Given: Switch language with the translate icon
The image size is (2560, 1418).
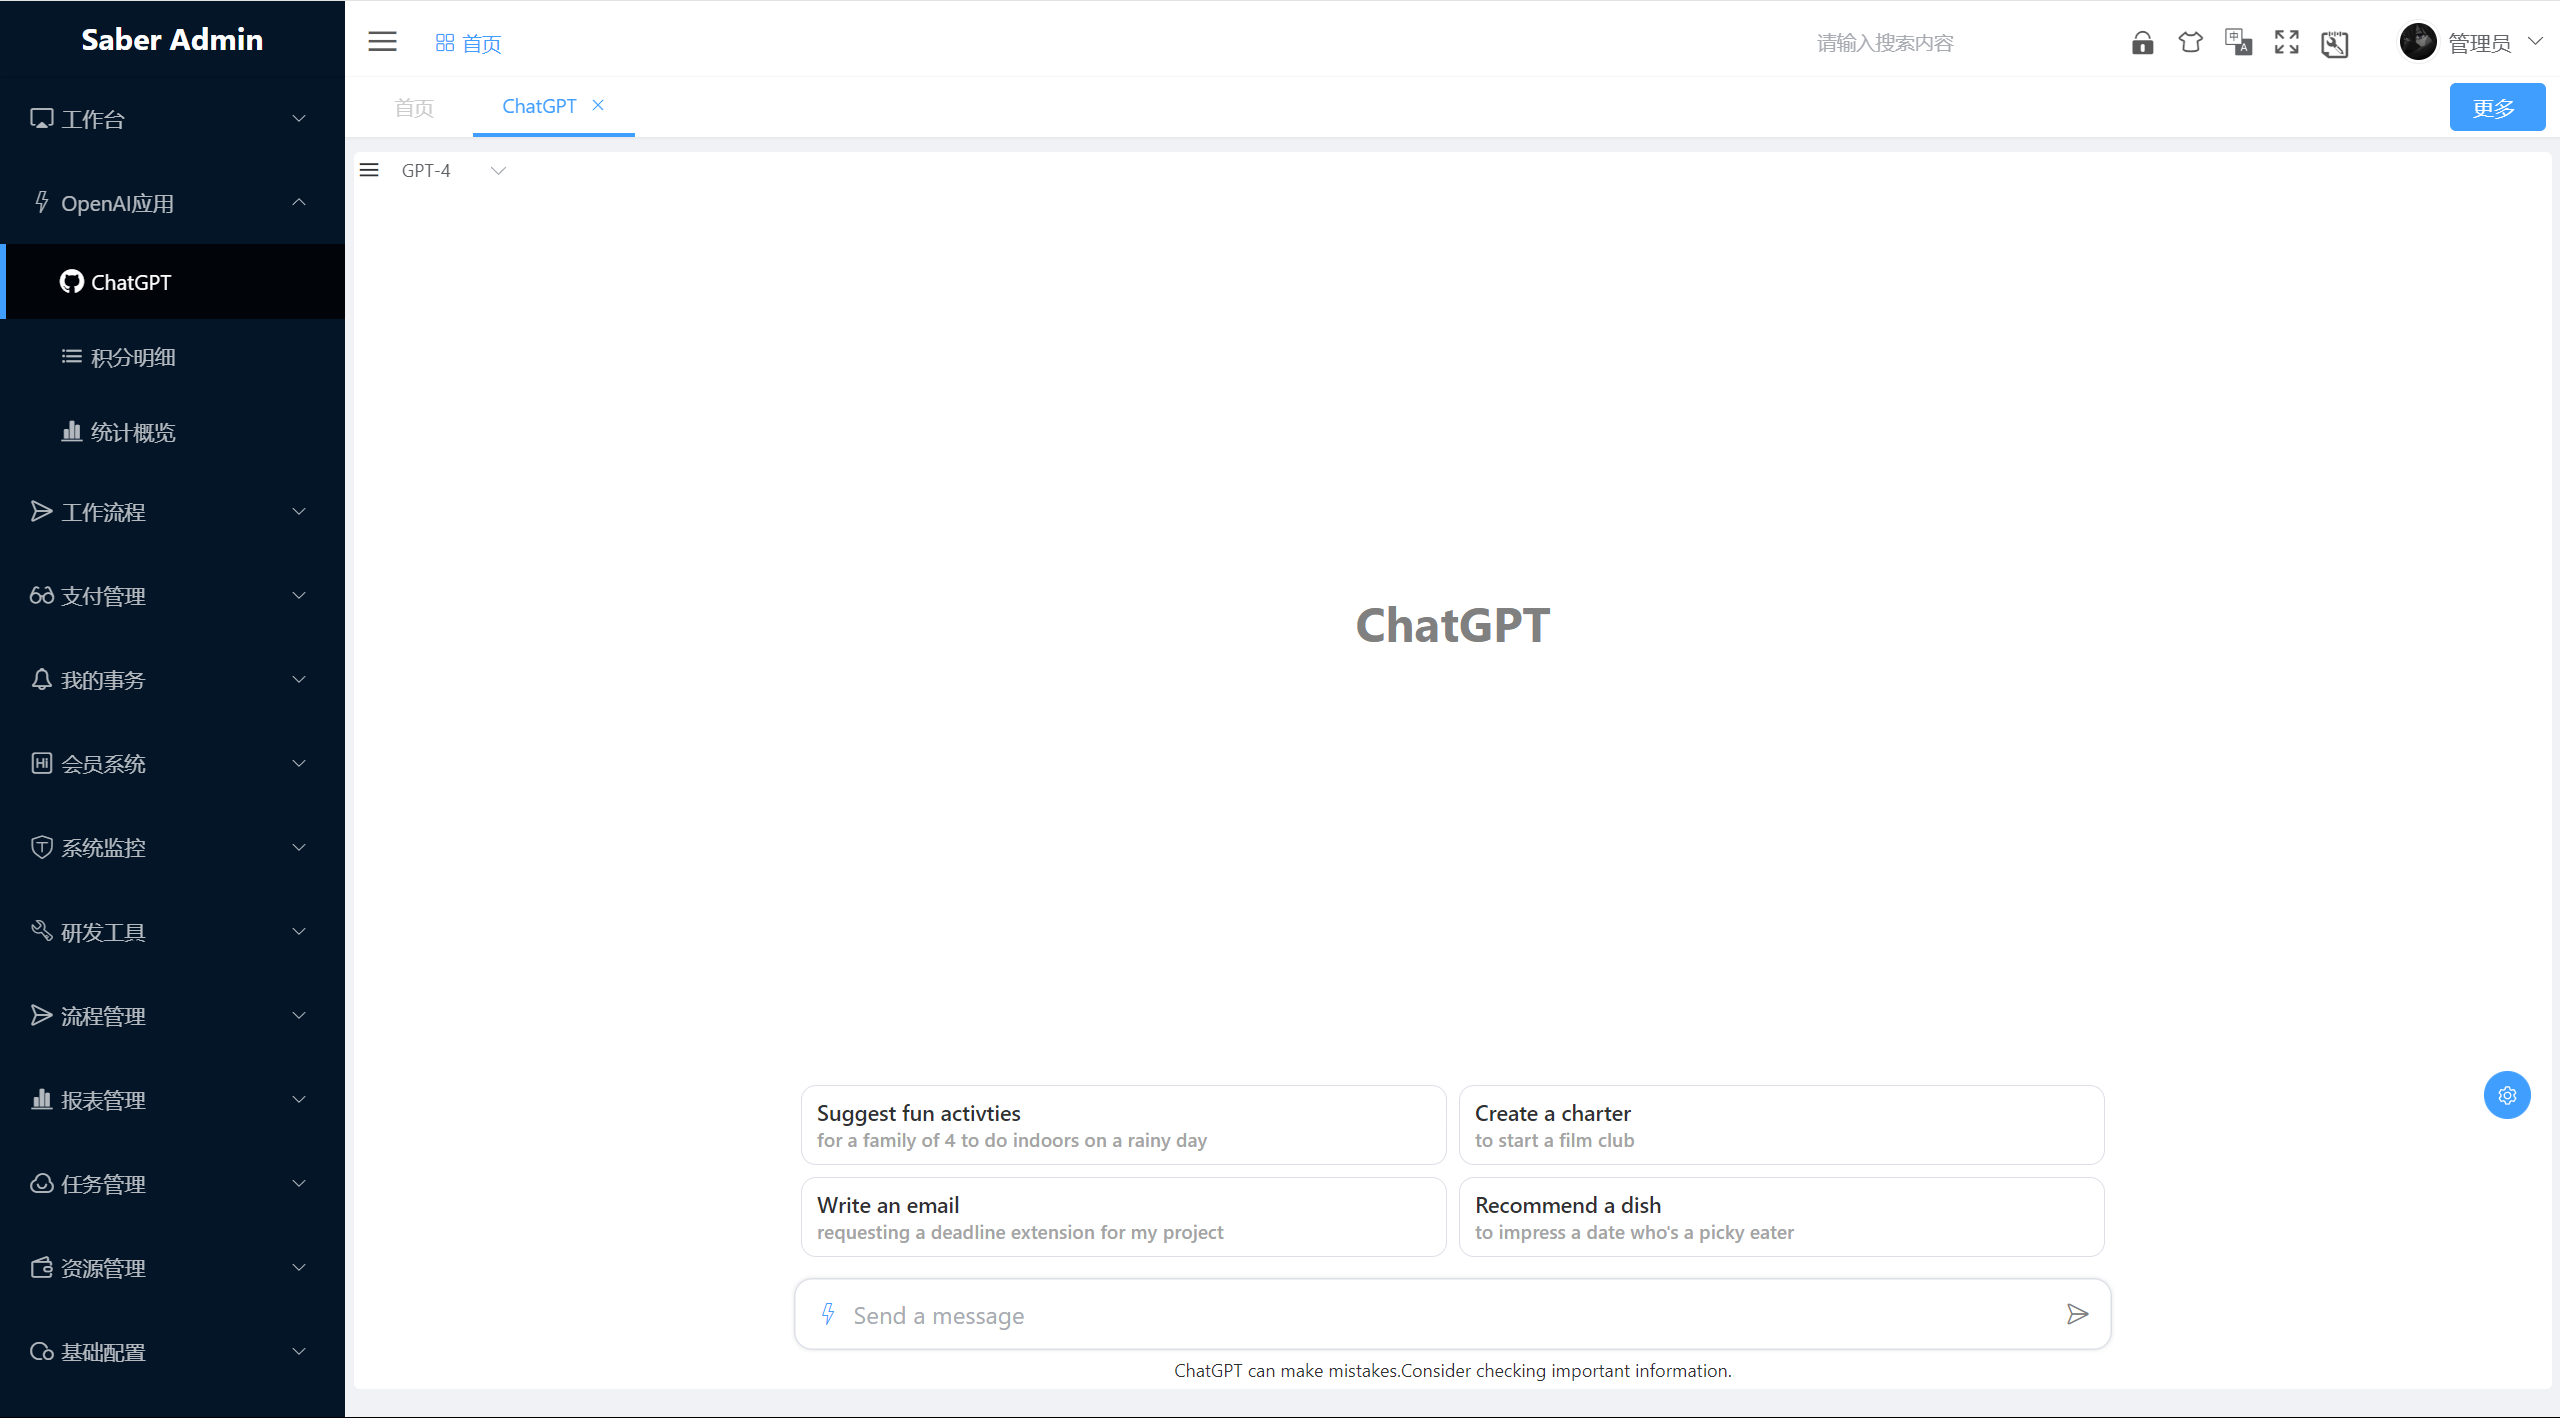Looking at the screenshot, I should (2238, 42).
